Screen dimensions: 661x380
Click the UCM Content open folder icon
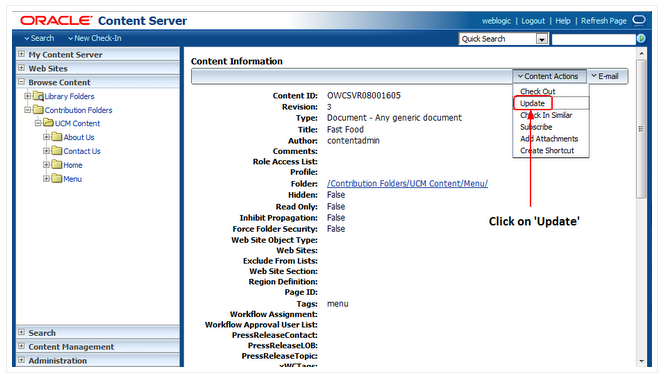coord(48,123)
